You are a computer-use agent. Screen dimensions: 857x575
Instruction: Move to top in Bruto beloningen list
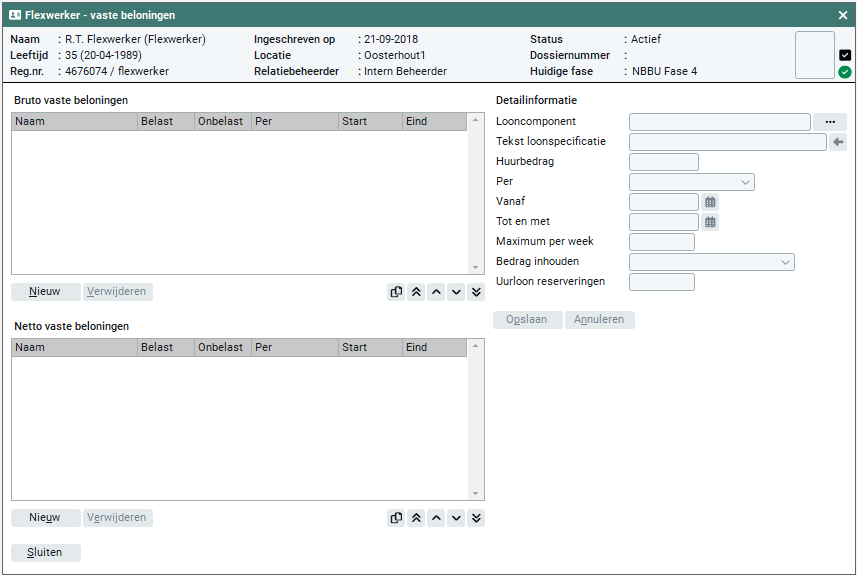[416, 292]
